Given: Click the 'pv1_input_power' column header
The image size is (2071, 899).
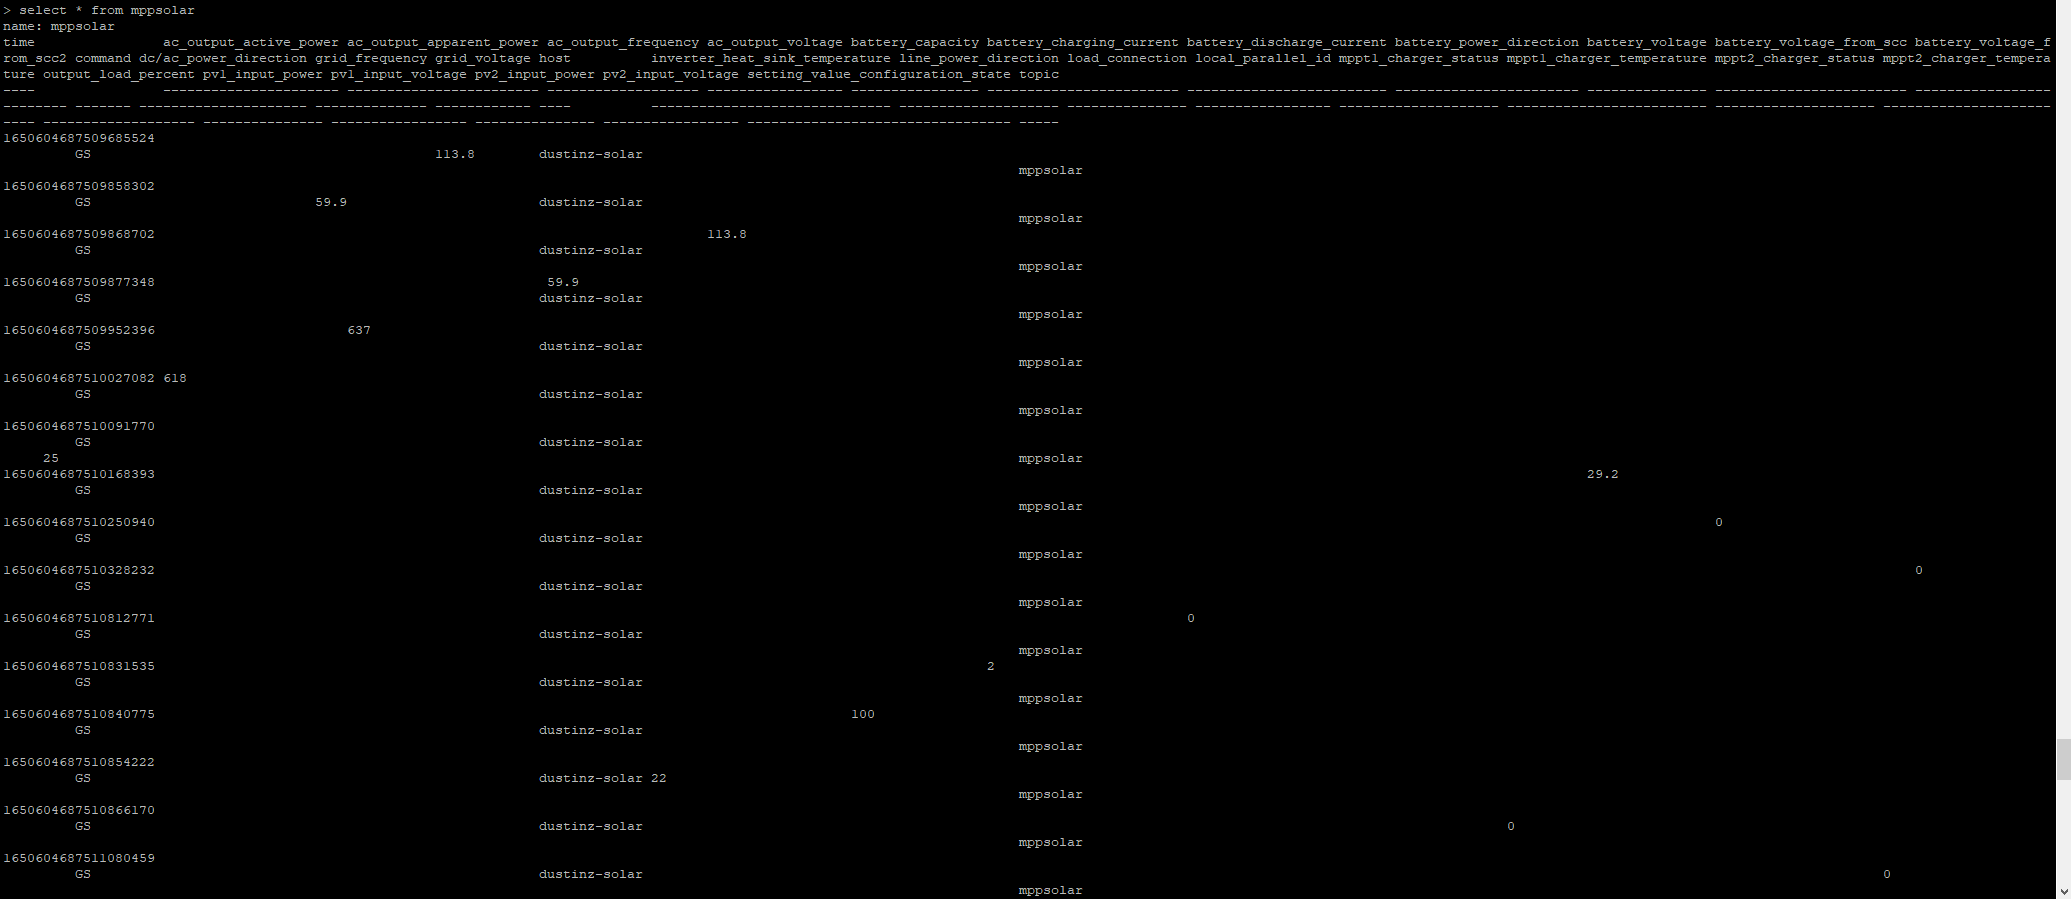Looking at the screenshot, I should (x=263, y=74).
